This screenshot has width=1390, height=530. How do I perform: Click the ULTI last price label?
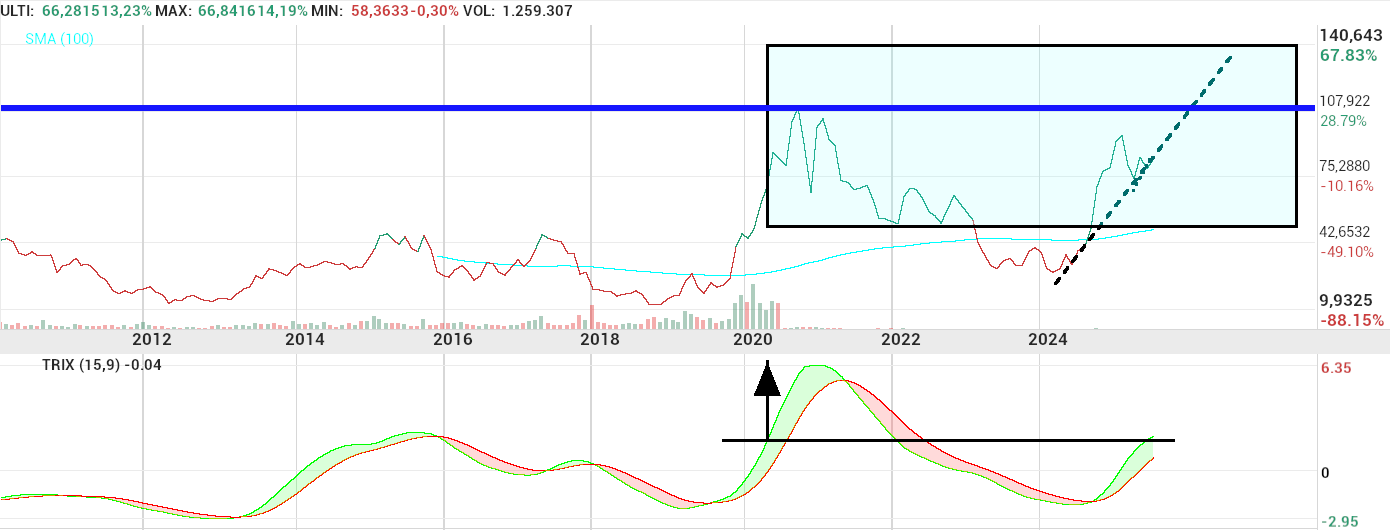tap(19, 10)
